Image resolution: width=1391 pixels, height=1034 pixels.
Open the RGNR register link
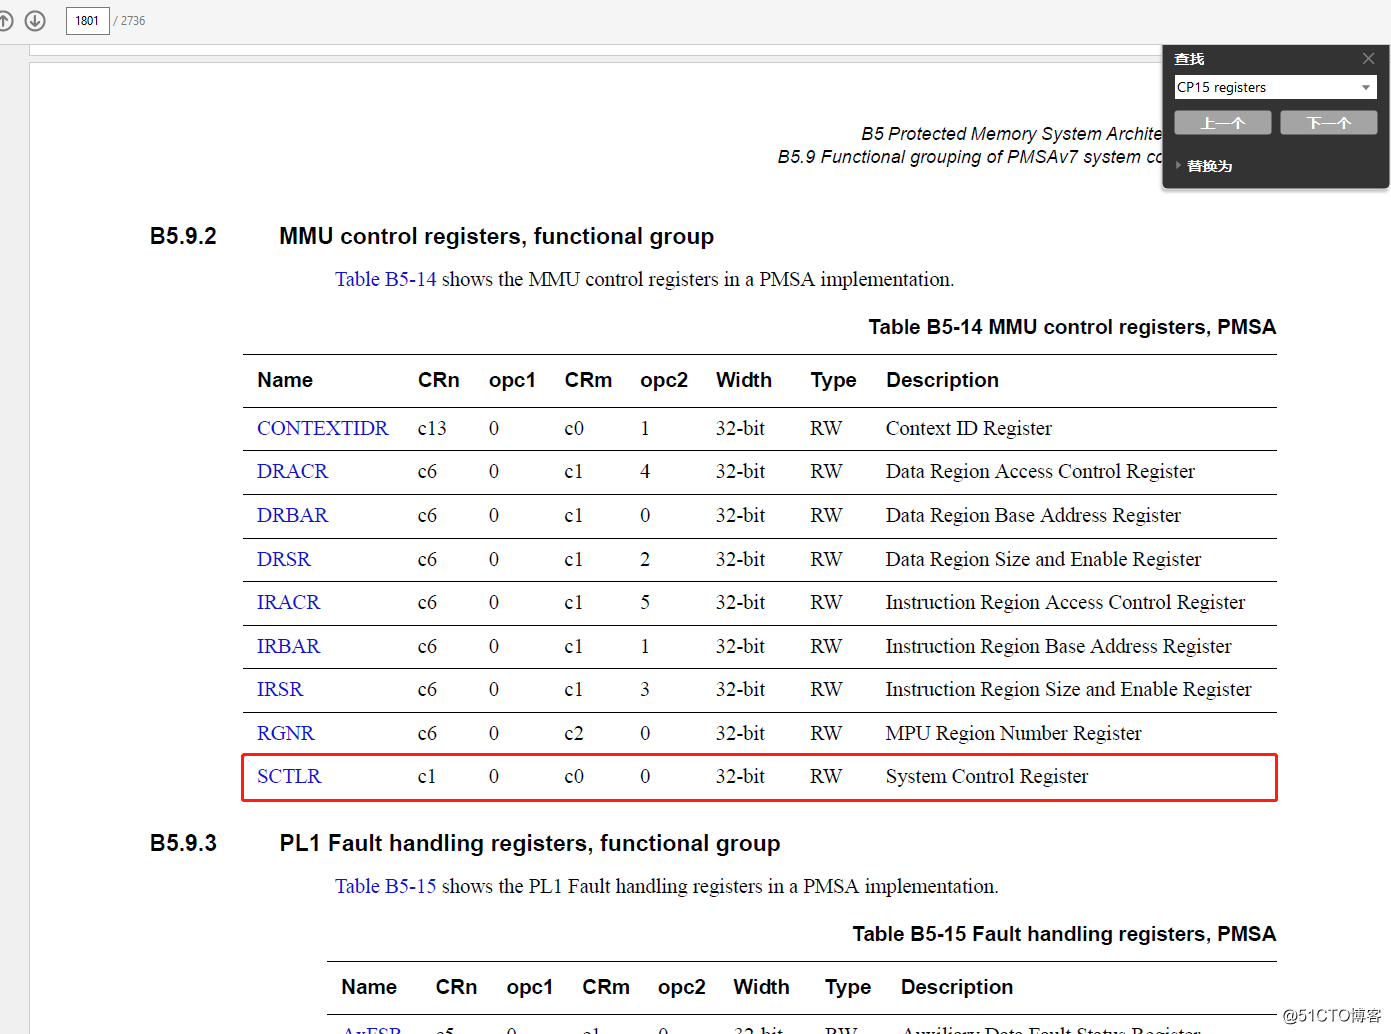coord(285,733)
